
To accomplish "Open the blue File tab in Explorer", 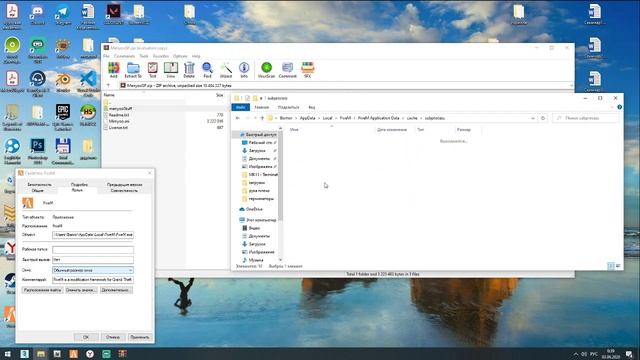I will click(x=241, y=107).
